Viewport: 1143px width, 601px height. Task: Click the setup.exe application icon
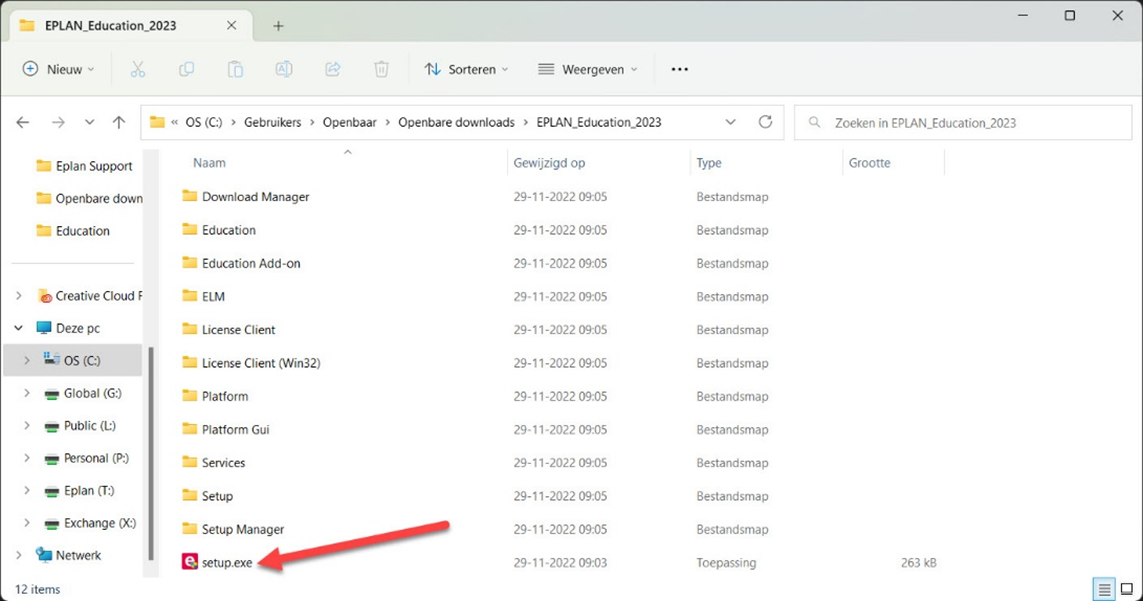coord(190,562)
